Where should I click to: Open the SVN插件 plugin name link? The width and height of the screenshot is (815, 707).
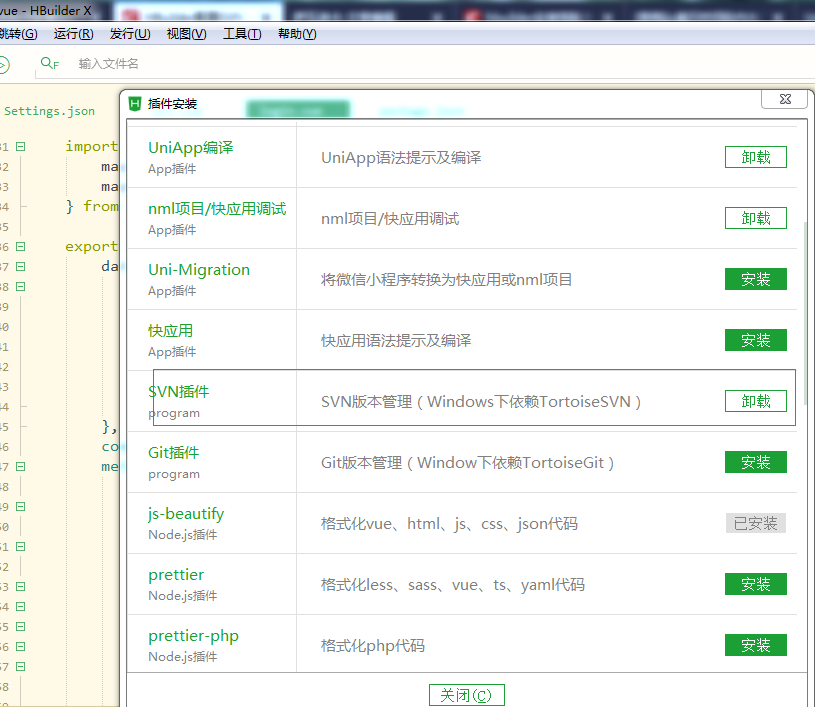pyautogui.click(x=178, y=391)
